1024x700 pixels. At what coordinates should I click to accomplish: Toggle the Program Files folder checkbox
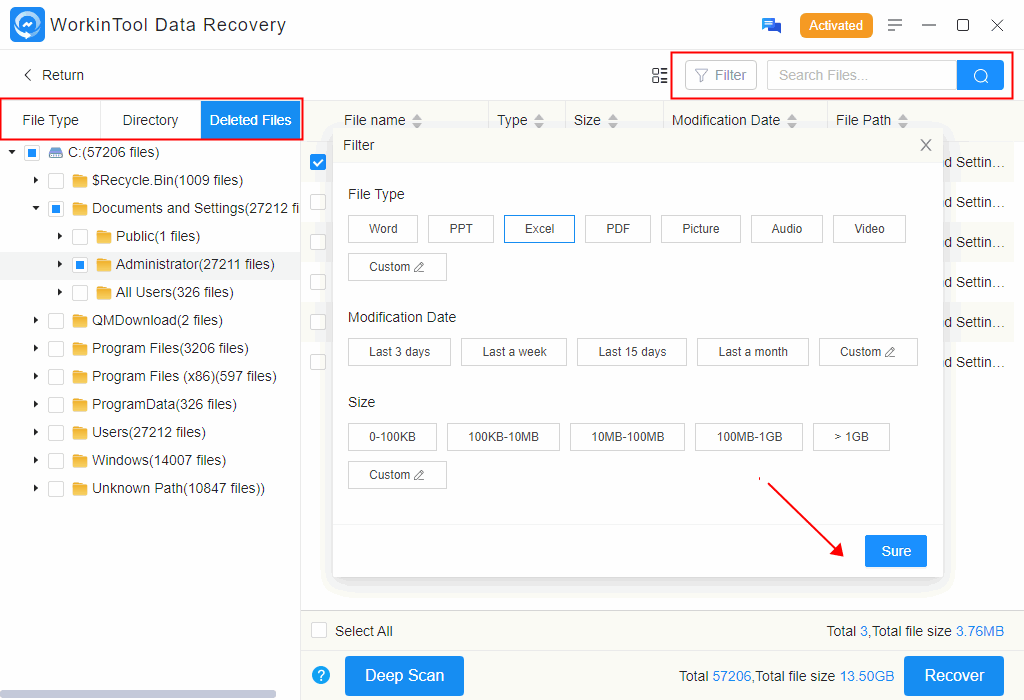click(56, 349)
